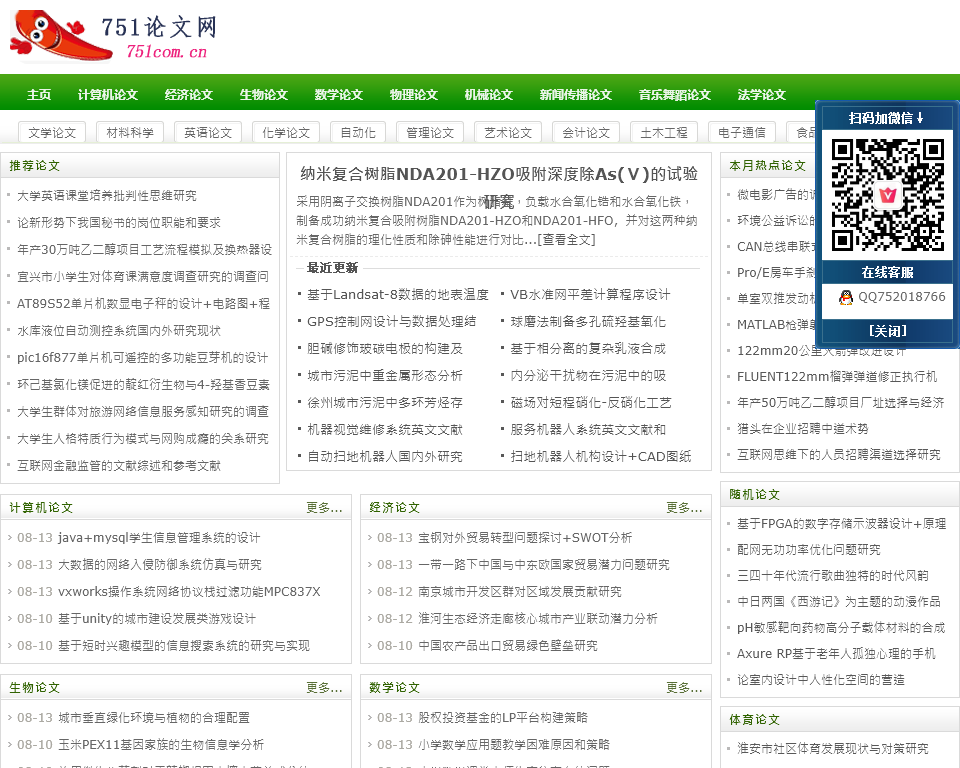Screen dimensions: 960x768
Task: Open the 法学论文 navigation item
Action: click(x=762, y=95)
